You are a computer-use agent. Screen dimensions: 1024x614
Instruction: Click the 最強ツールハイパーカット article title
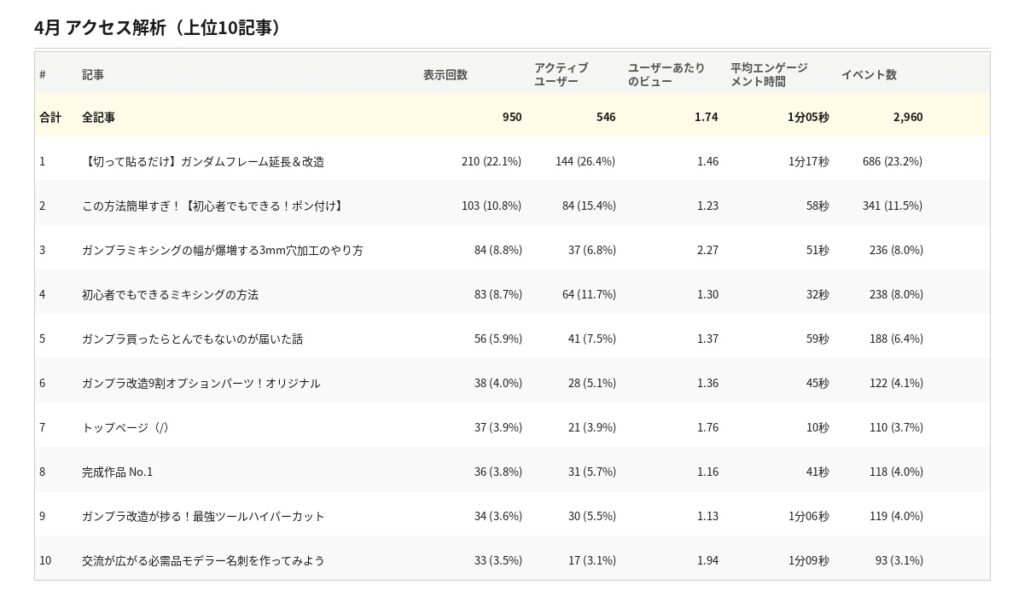(203, 516)
